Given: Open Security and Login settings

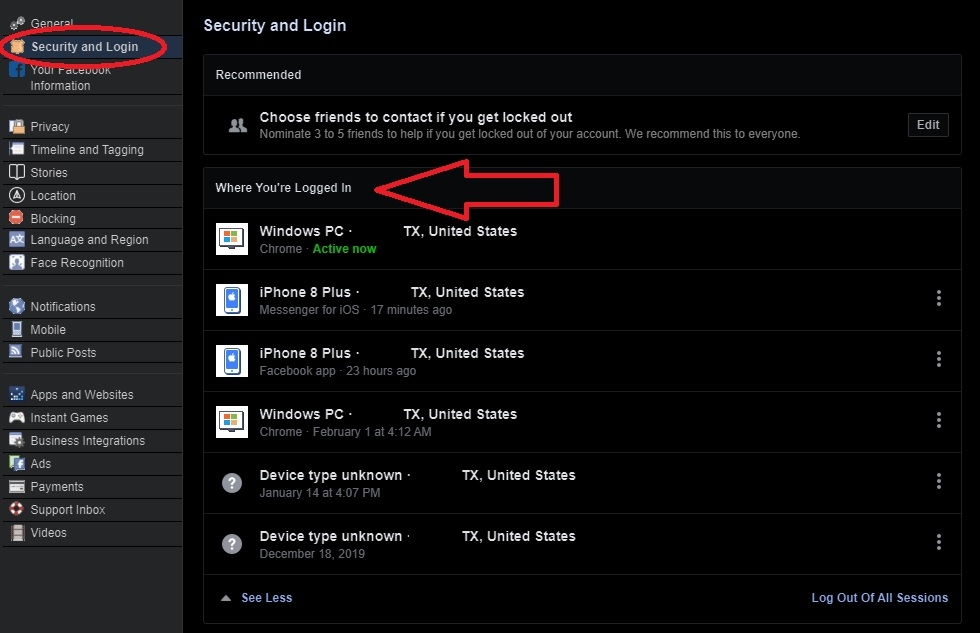Looking at the screenshot, I should coord(84,47).
